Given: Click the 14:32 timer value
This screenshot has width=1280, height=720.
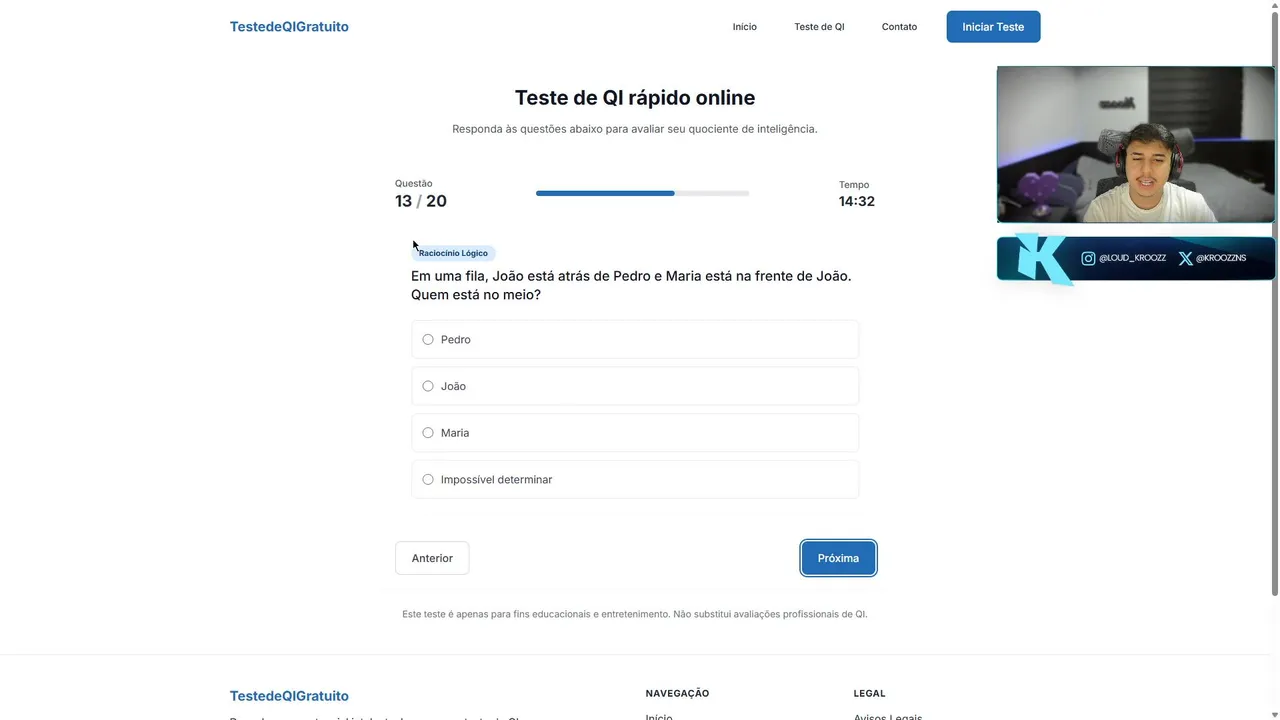Looking at the screenshot, I should tap(857, 201).
